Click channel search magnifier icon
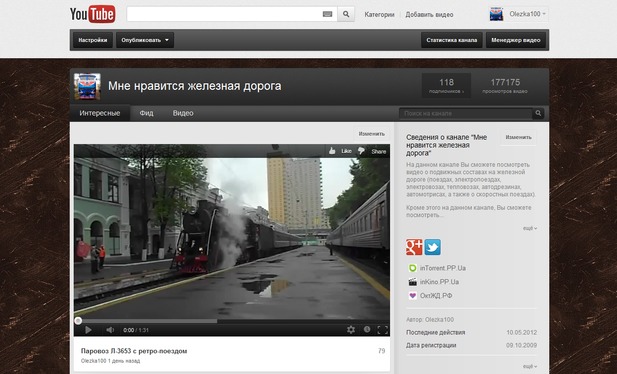The image size is (617, 374). [x=538, y=113]
